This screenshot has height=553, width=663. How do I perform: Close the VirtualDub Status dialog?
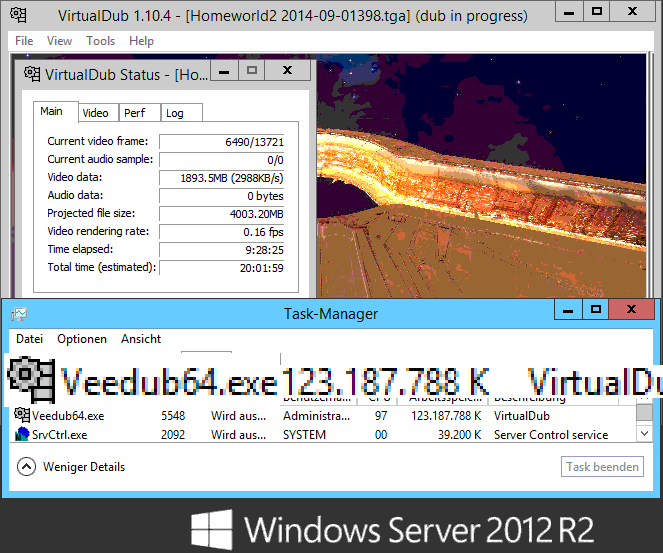pyautogui.click(x=288, y=71)
